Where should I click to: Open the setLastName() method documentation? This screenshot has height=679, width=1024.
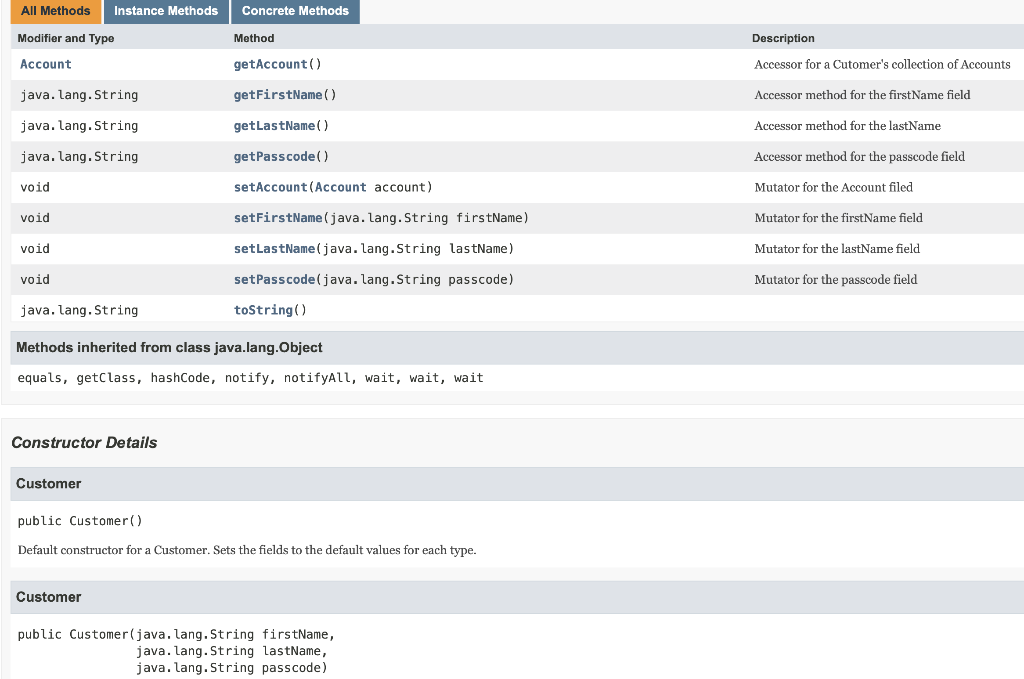tap(272, 248)
